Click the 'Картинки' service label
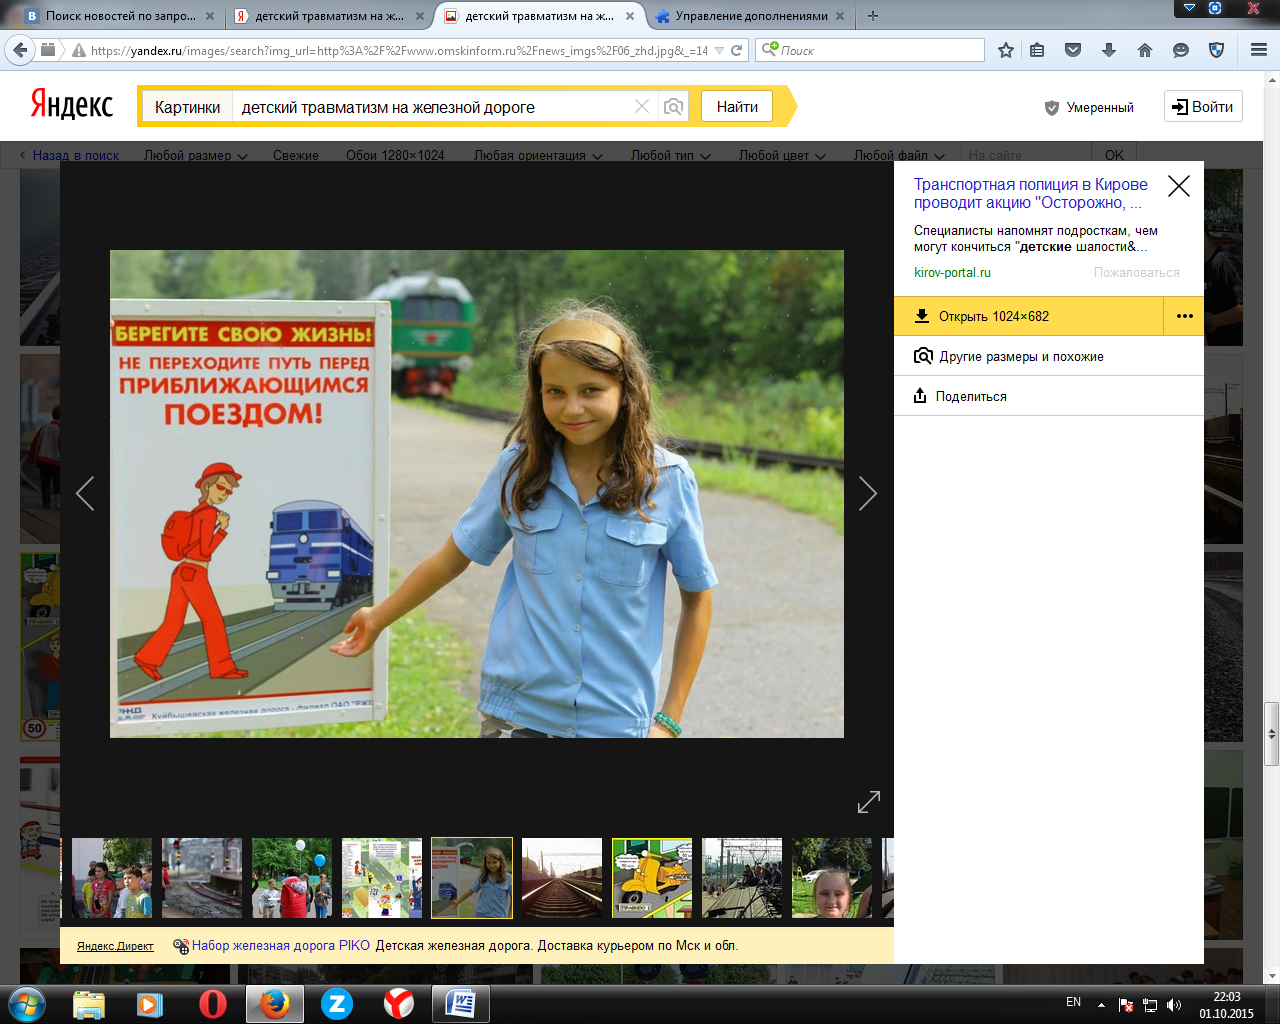Viewport: 1280px width, 1024px height. tap(187, 107)
